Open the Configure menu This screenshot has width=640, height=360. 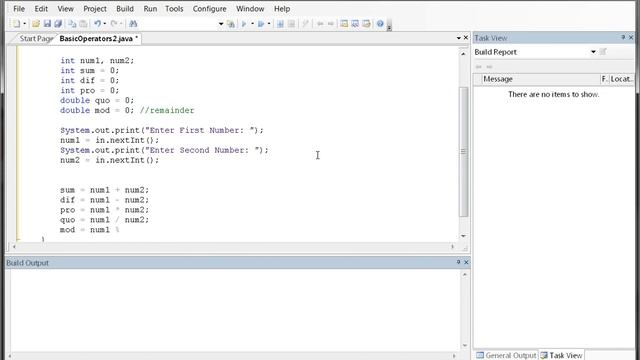click(x=209, y=9)
